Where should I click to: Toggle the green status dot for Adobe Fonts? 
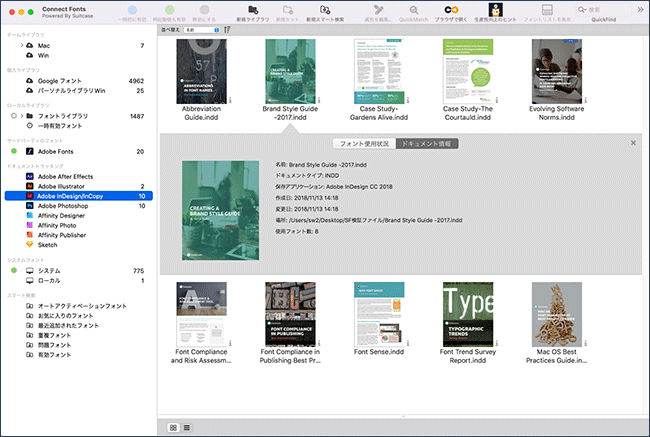tap(14, 151)
